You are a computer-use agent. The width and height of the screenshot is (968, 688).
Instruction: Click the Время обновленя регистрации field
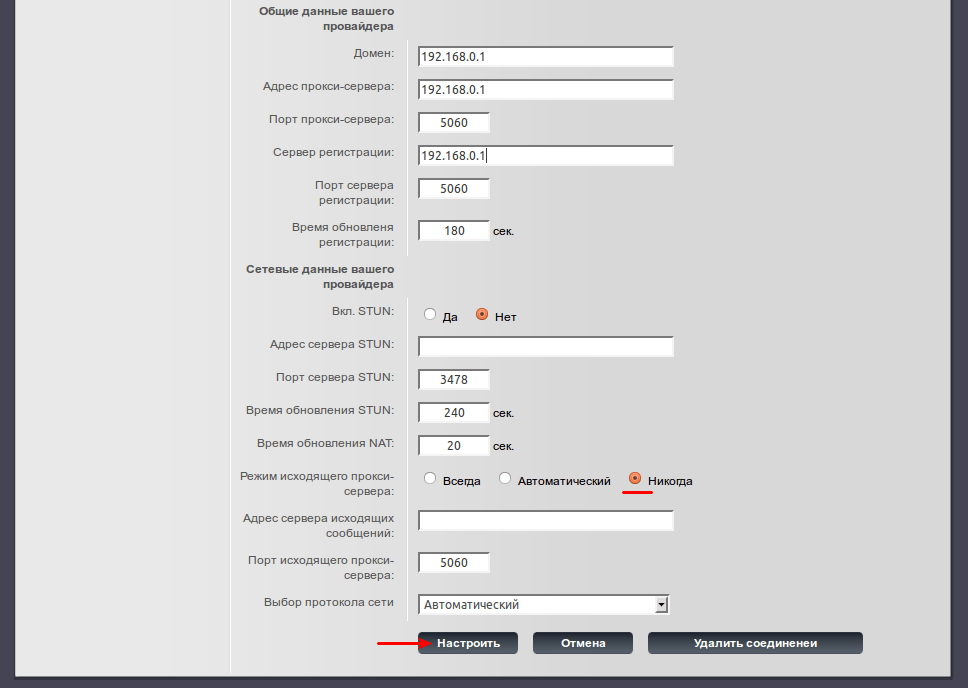coord(454,231)
